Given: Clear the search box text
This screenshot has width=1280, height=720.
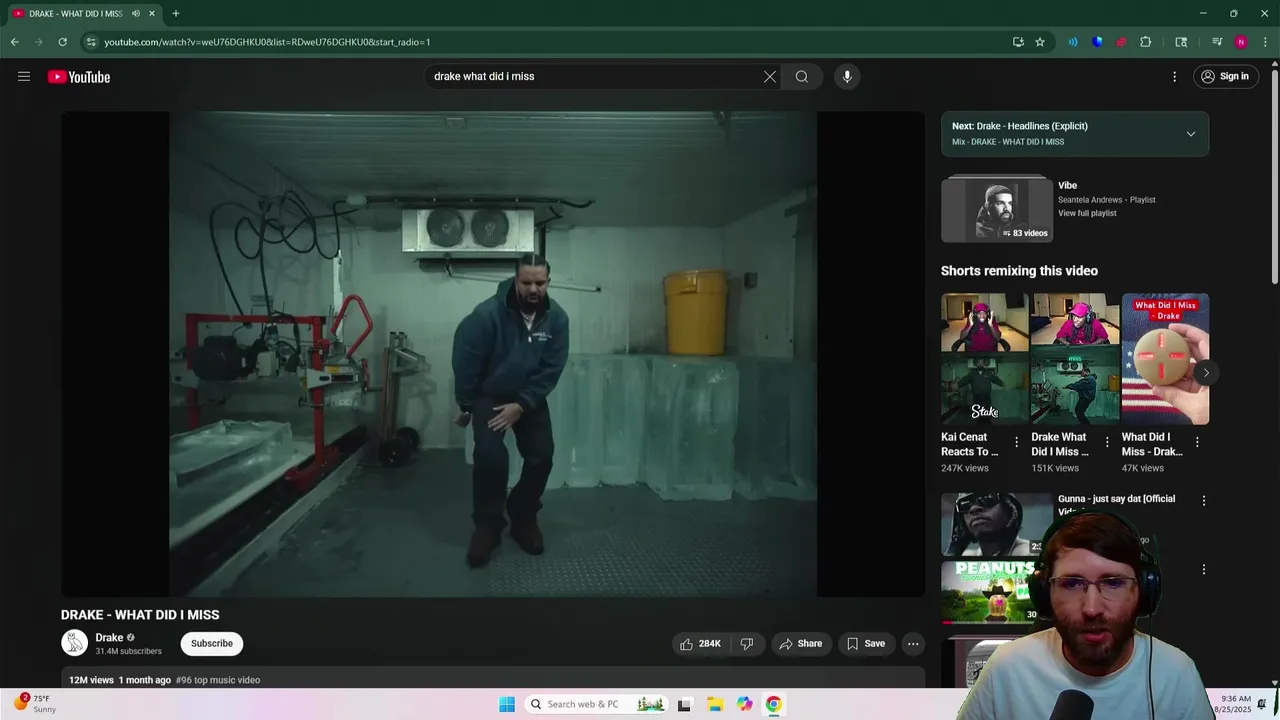Looking at the screenshot, I should (770, 76).
